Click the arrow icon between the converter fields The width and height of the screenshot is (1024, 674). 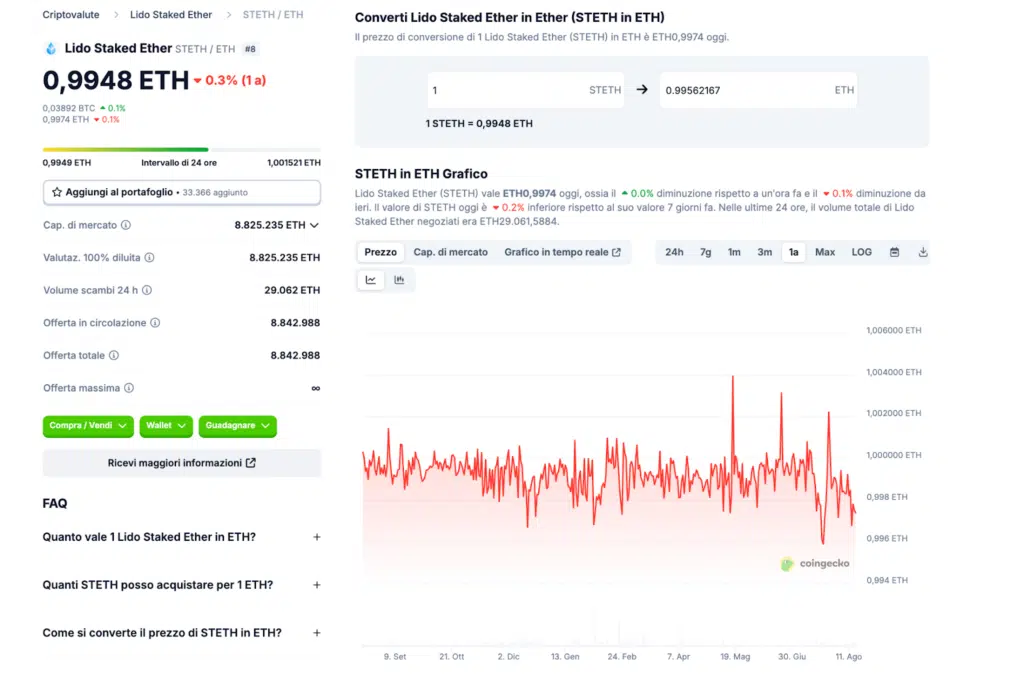click(x=642, y=90)
